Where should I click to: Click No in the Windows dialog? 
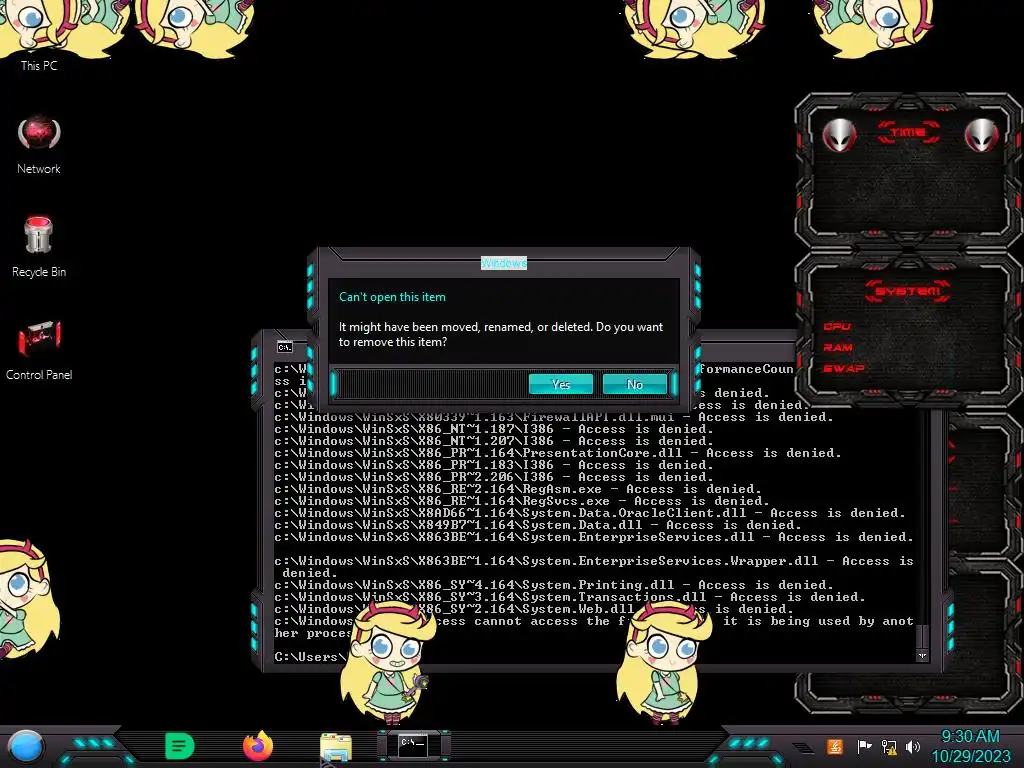(x=635, y=384)
